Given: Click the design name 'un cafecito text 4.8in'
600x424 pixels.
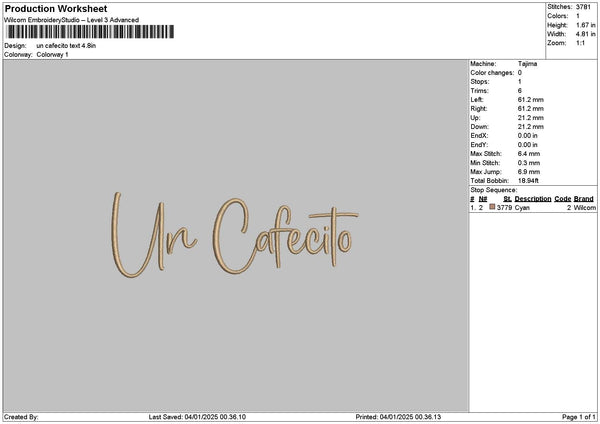Looking at the screenshot, I should tap(66, 46).
